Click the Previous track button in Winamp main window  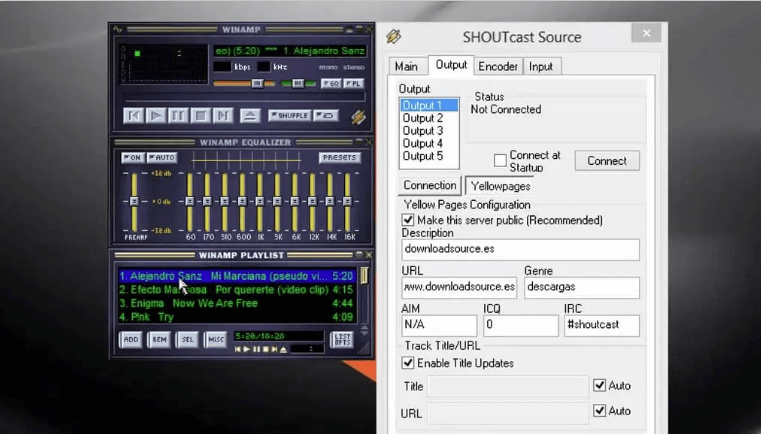(x=133, y=116)
